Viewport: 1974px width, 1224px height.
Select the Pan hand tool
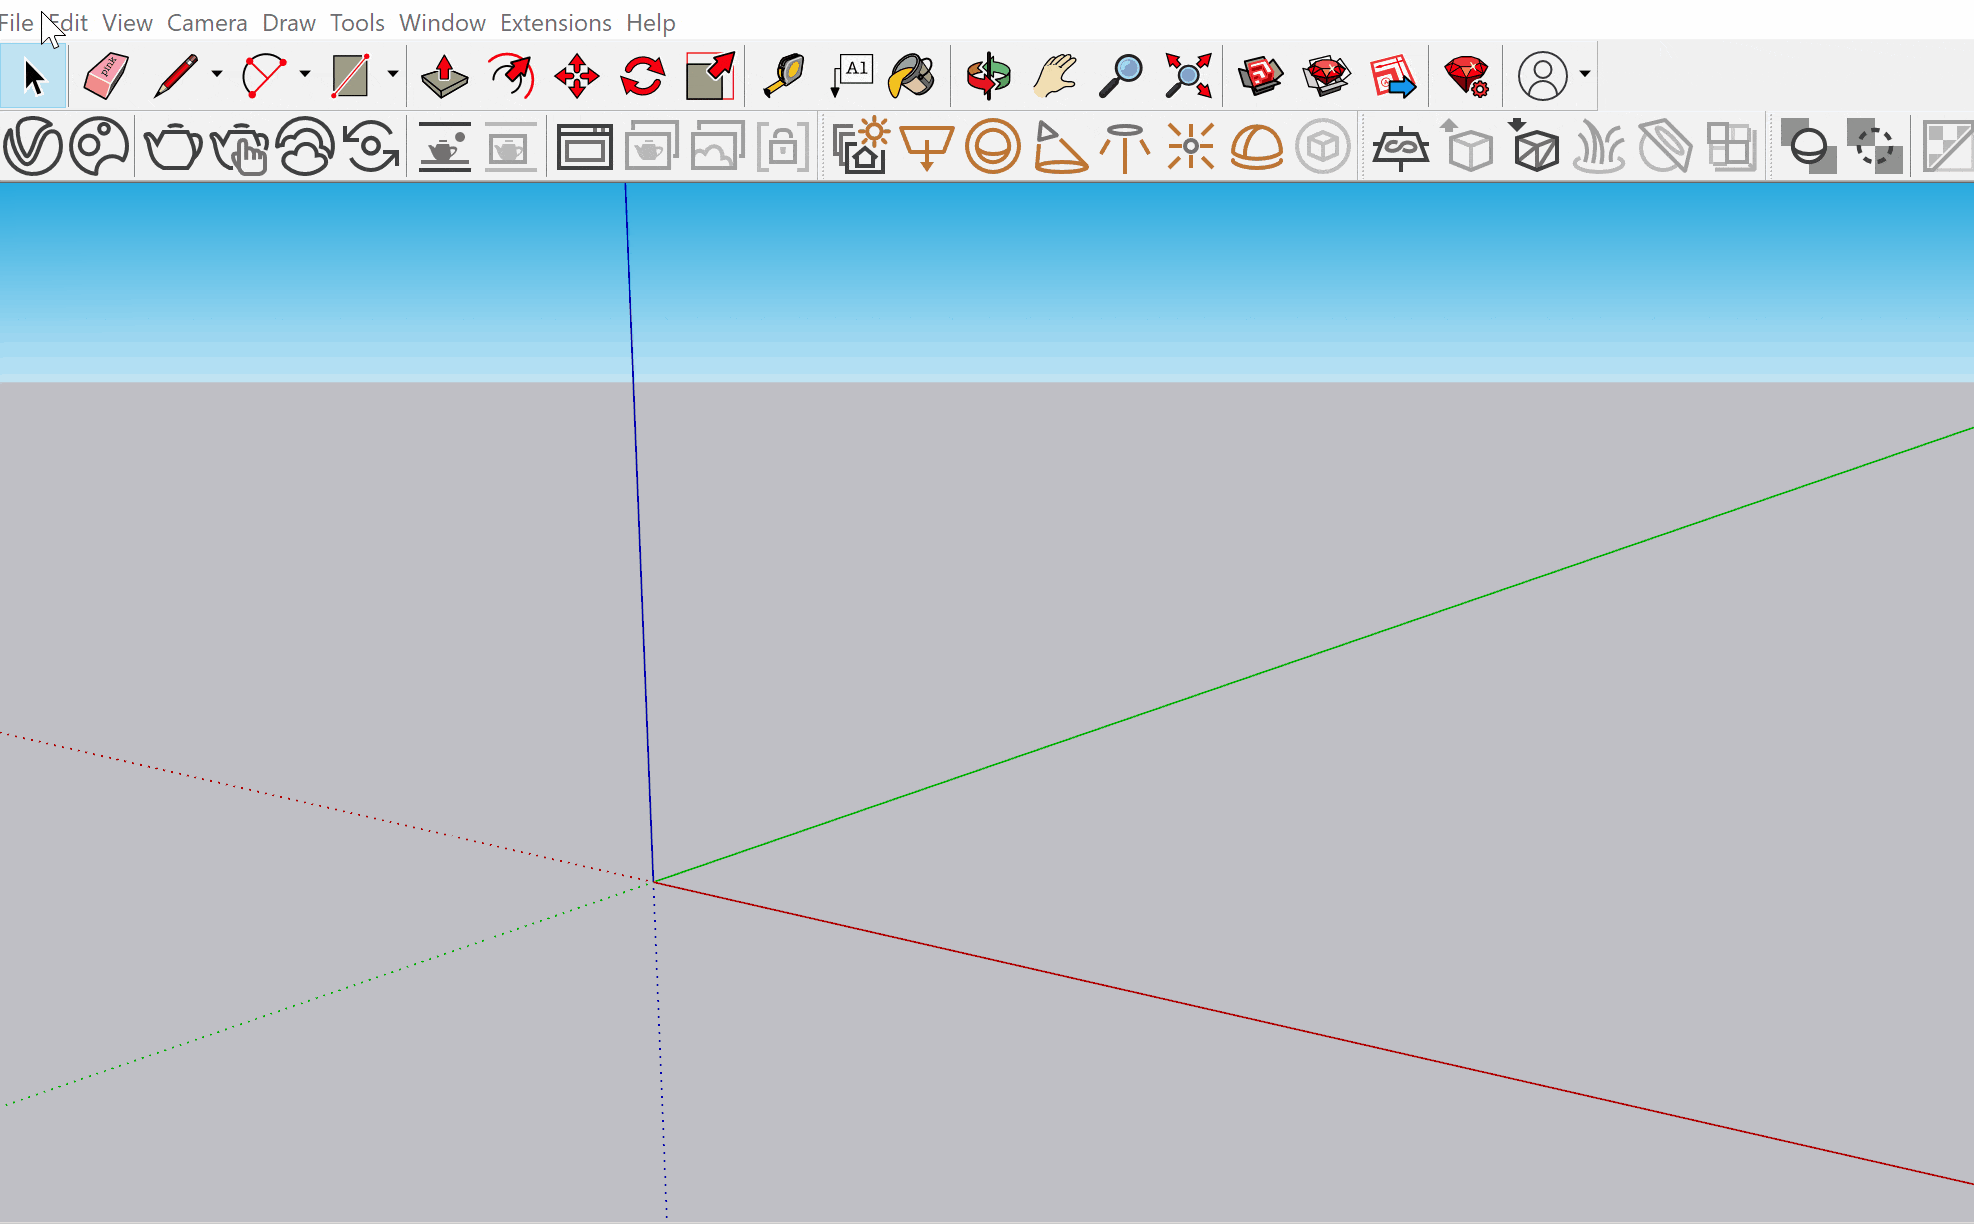(x=1055, y=76)
